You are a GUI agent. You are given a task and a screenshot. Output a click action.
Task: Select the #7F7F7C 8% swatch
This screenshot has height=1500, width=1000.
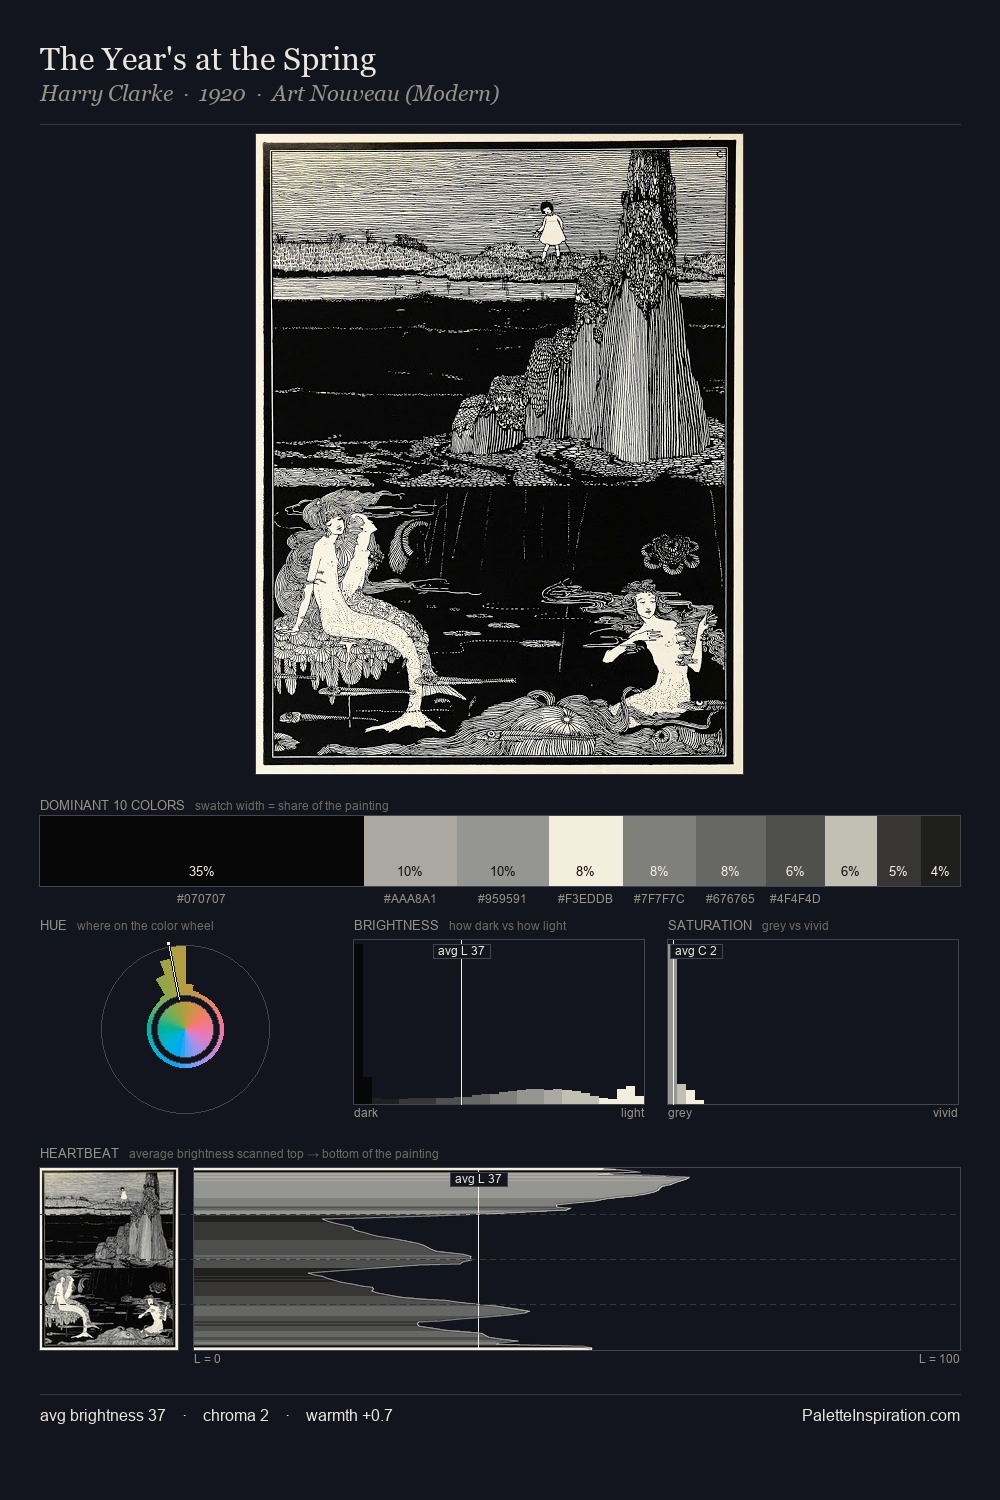659,851
